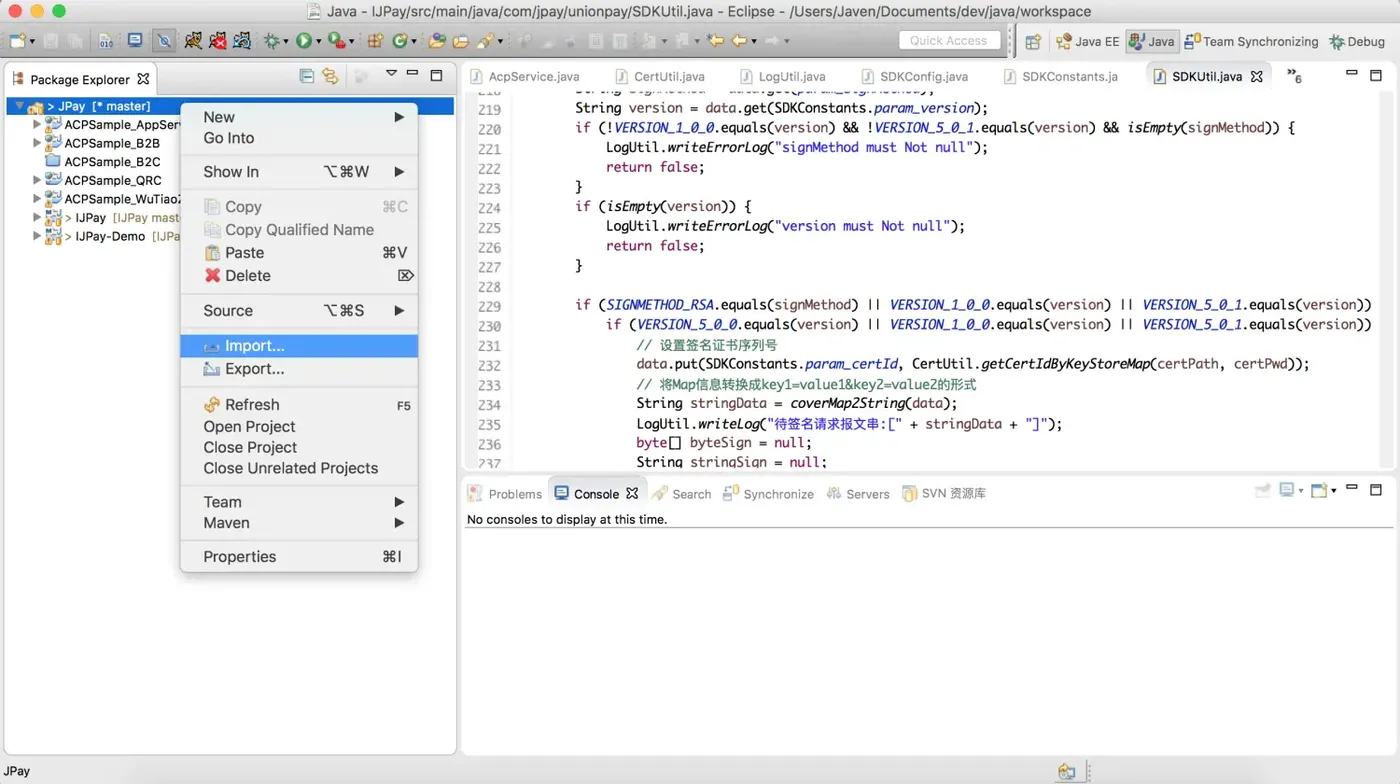
Task: Open the Package Explorer view menu arrow
Action: pos(391,74)
